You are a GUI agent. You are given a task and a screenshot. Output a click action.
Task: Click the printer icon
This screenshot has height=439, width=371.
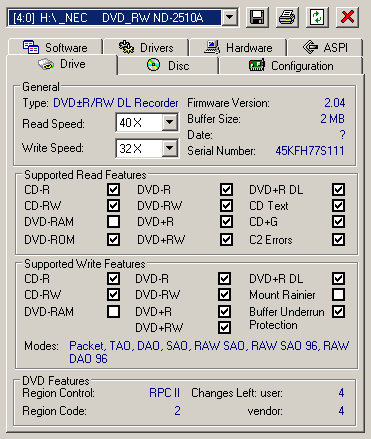click(x=287, y=17)
